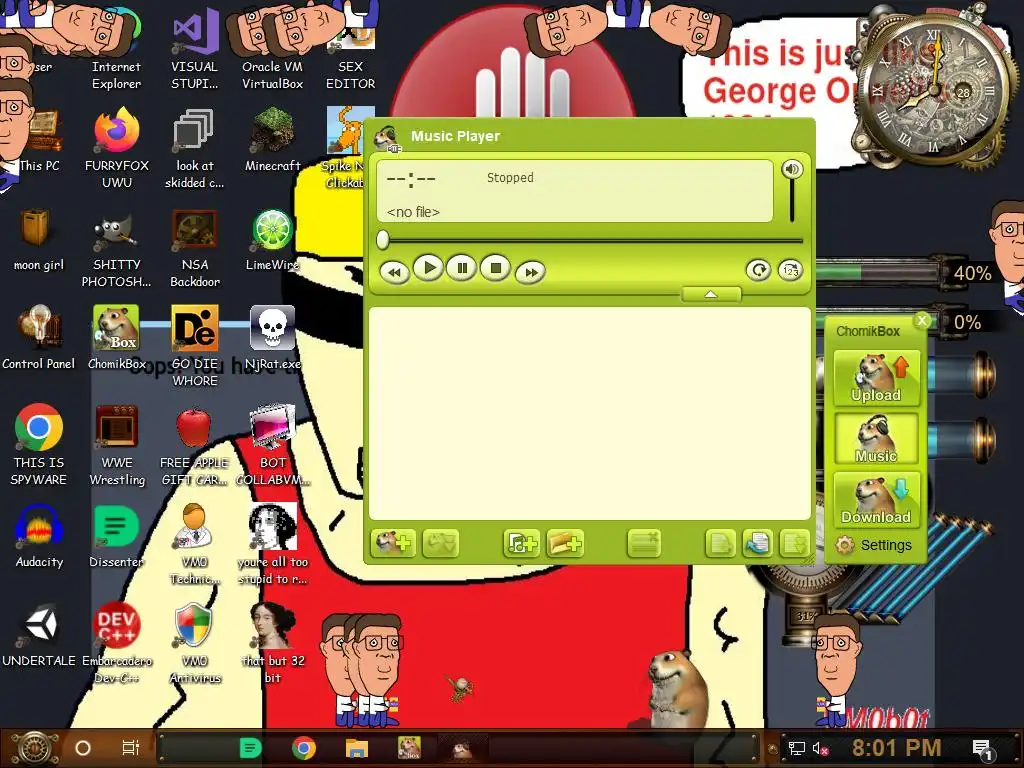Select the THIS IS SPYWARE Chrome icon
The image size is (1024, 768).
pos(39,445)
